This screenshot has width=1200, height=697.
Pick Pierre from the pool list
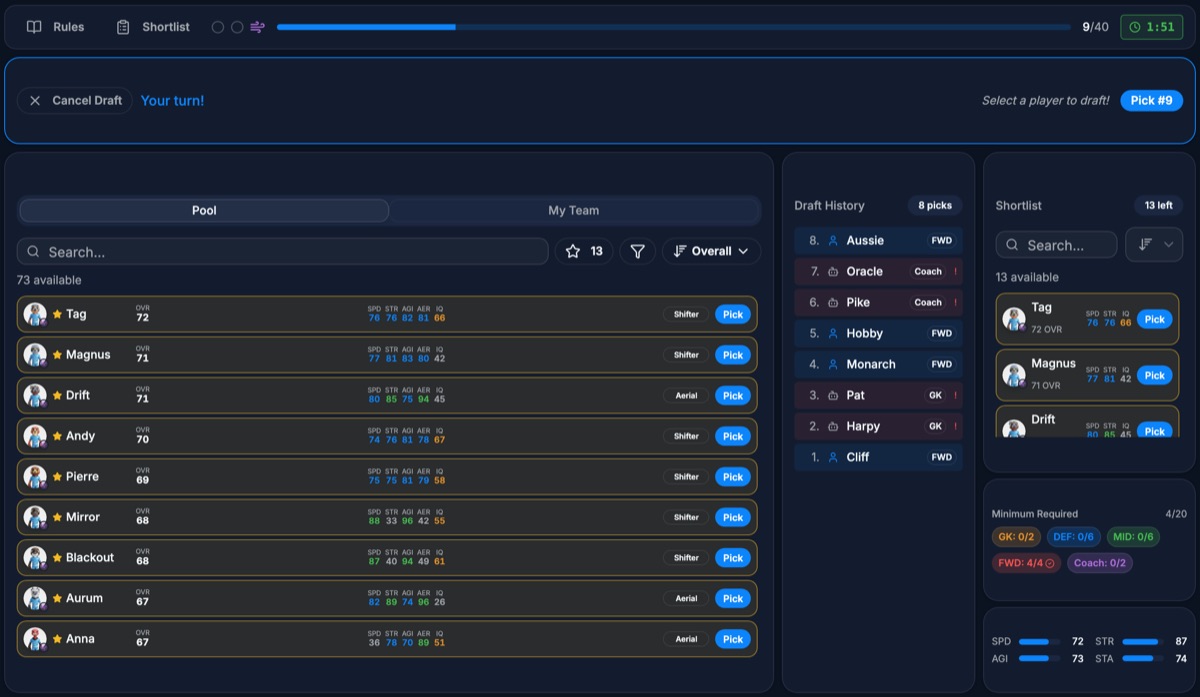[x=733, y=477]
